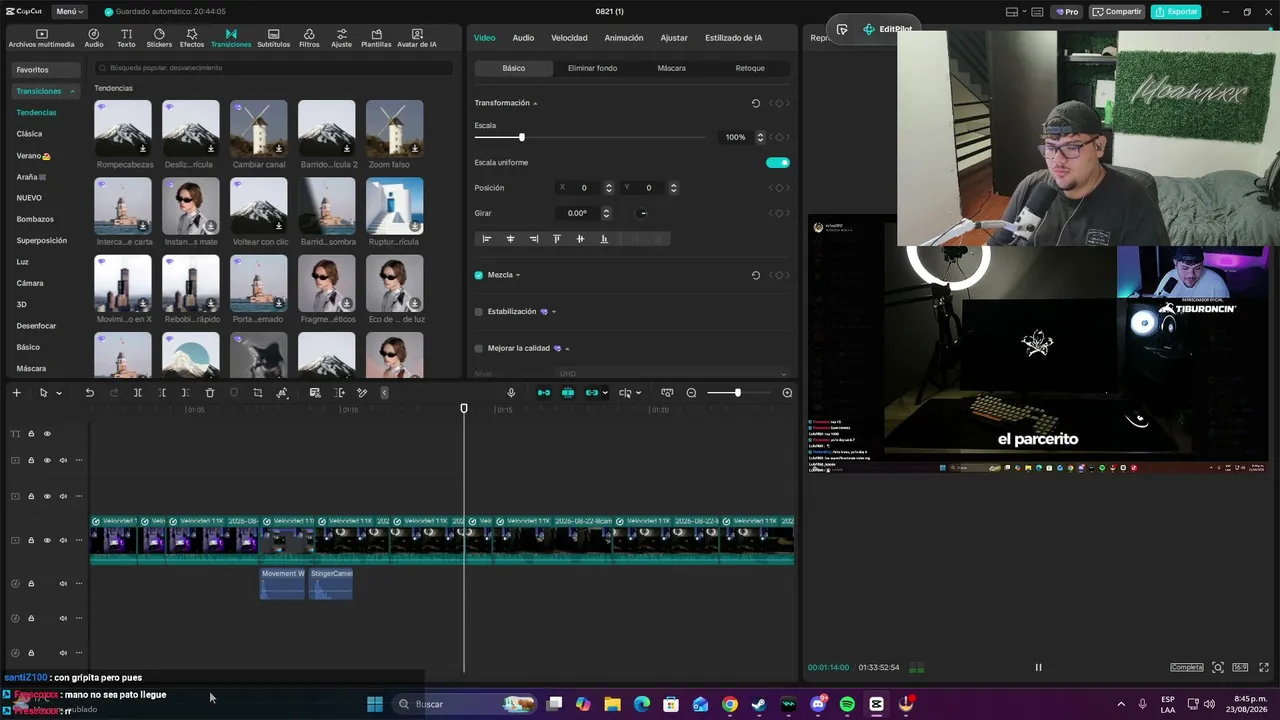Screen dimensions: 1280x720
Task: Open the Stickers library
Action: [159, 38]
